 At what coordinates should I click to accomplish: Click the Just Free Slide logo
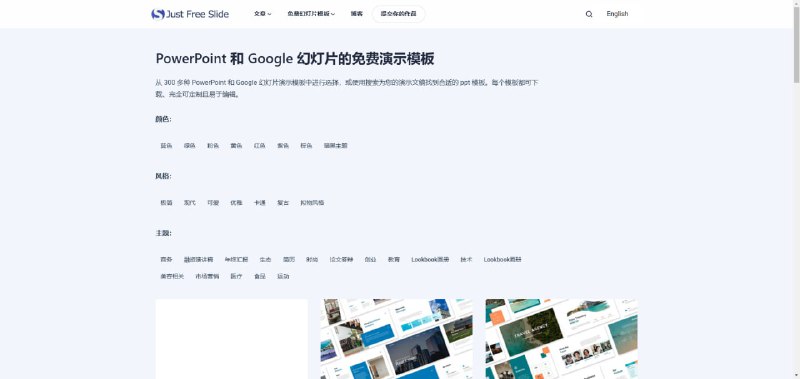coord(190,14)
